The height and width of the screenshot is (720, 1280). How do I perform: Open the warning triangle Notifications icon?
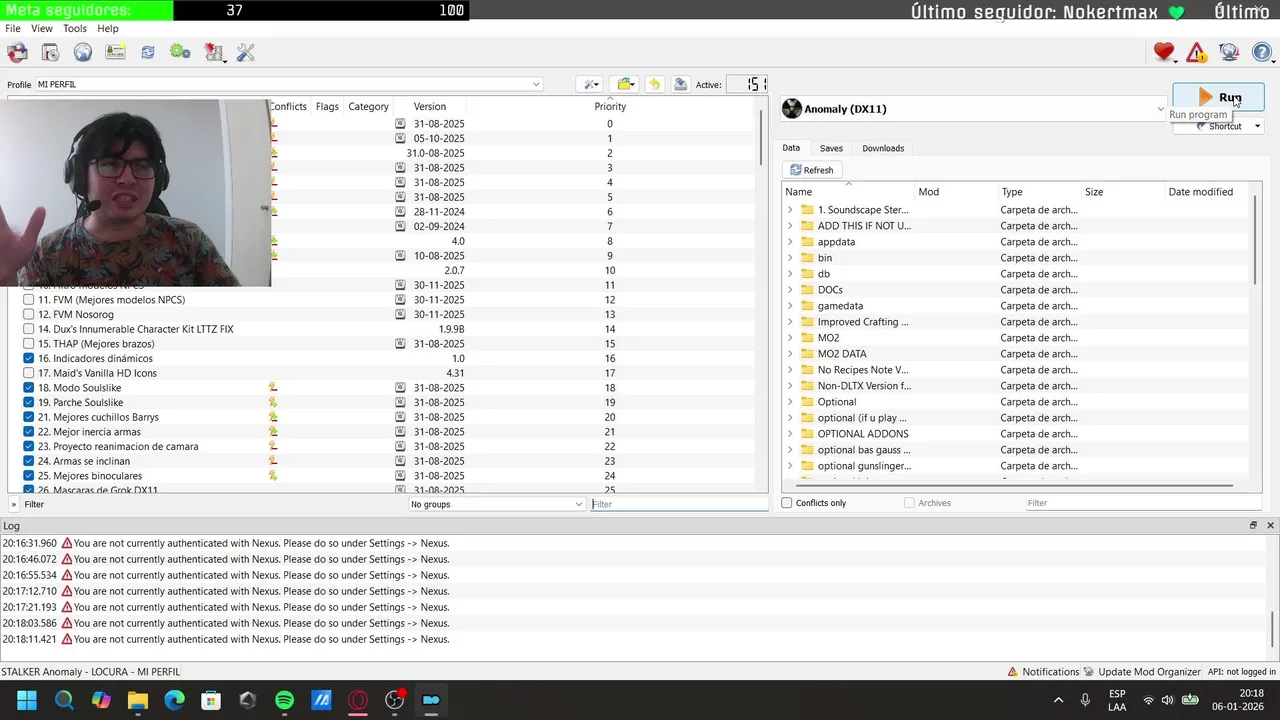click(x=1196, y=52)
